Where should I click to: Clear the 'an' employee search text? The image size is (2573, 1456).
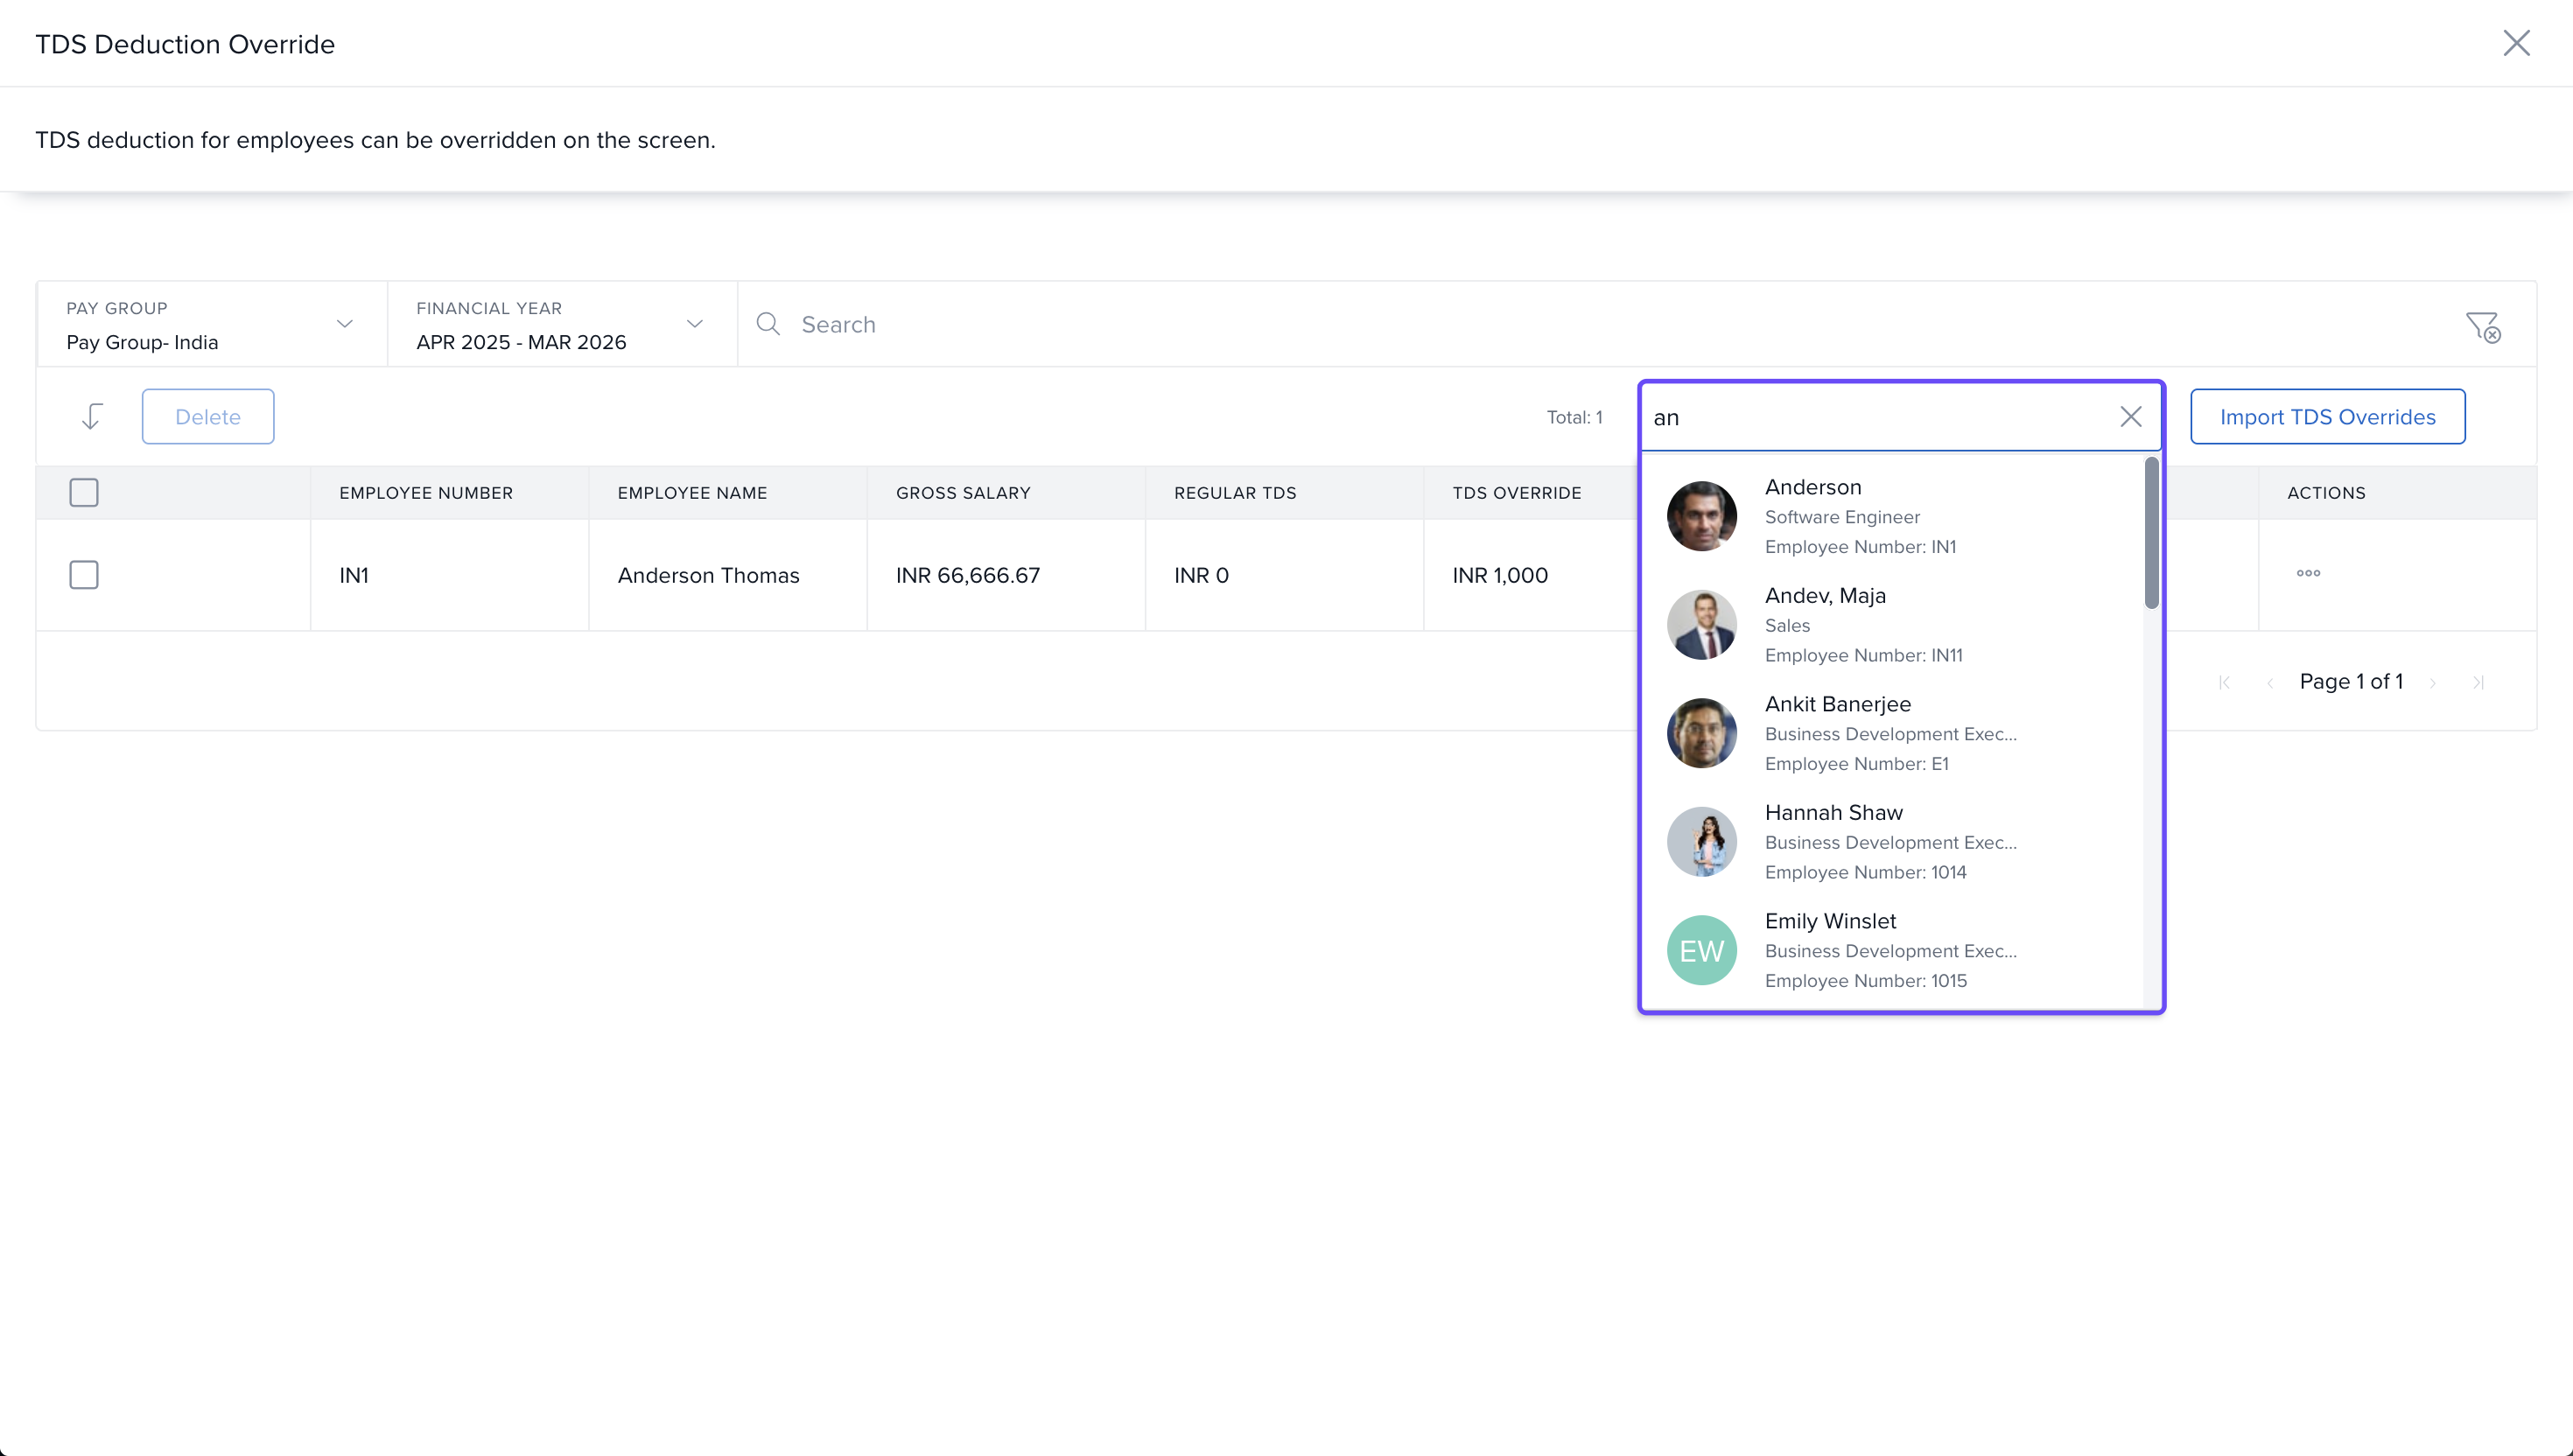coord(2130,417)
